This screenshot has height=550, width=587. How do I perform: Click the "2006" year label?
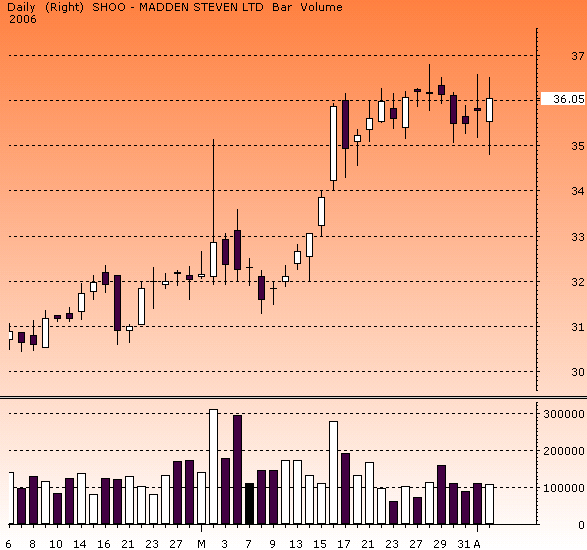tap(23, 19)
